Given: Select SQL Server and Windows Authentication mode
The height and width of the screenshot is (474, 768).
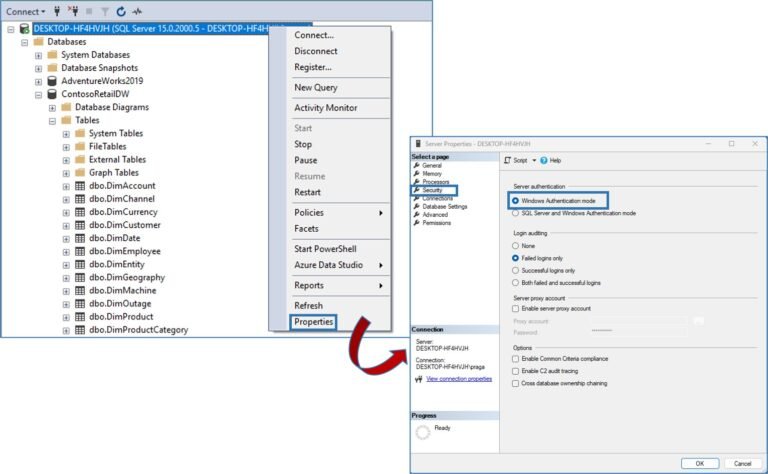Looking at the screenshot, I should [515, 213].
